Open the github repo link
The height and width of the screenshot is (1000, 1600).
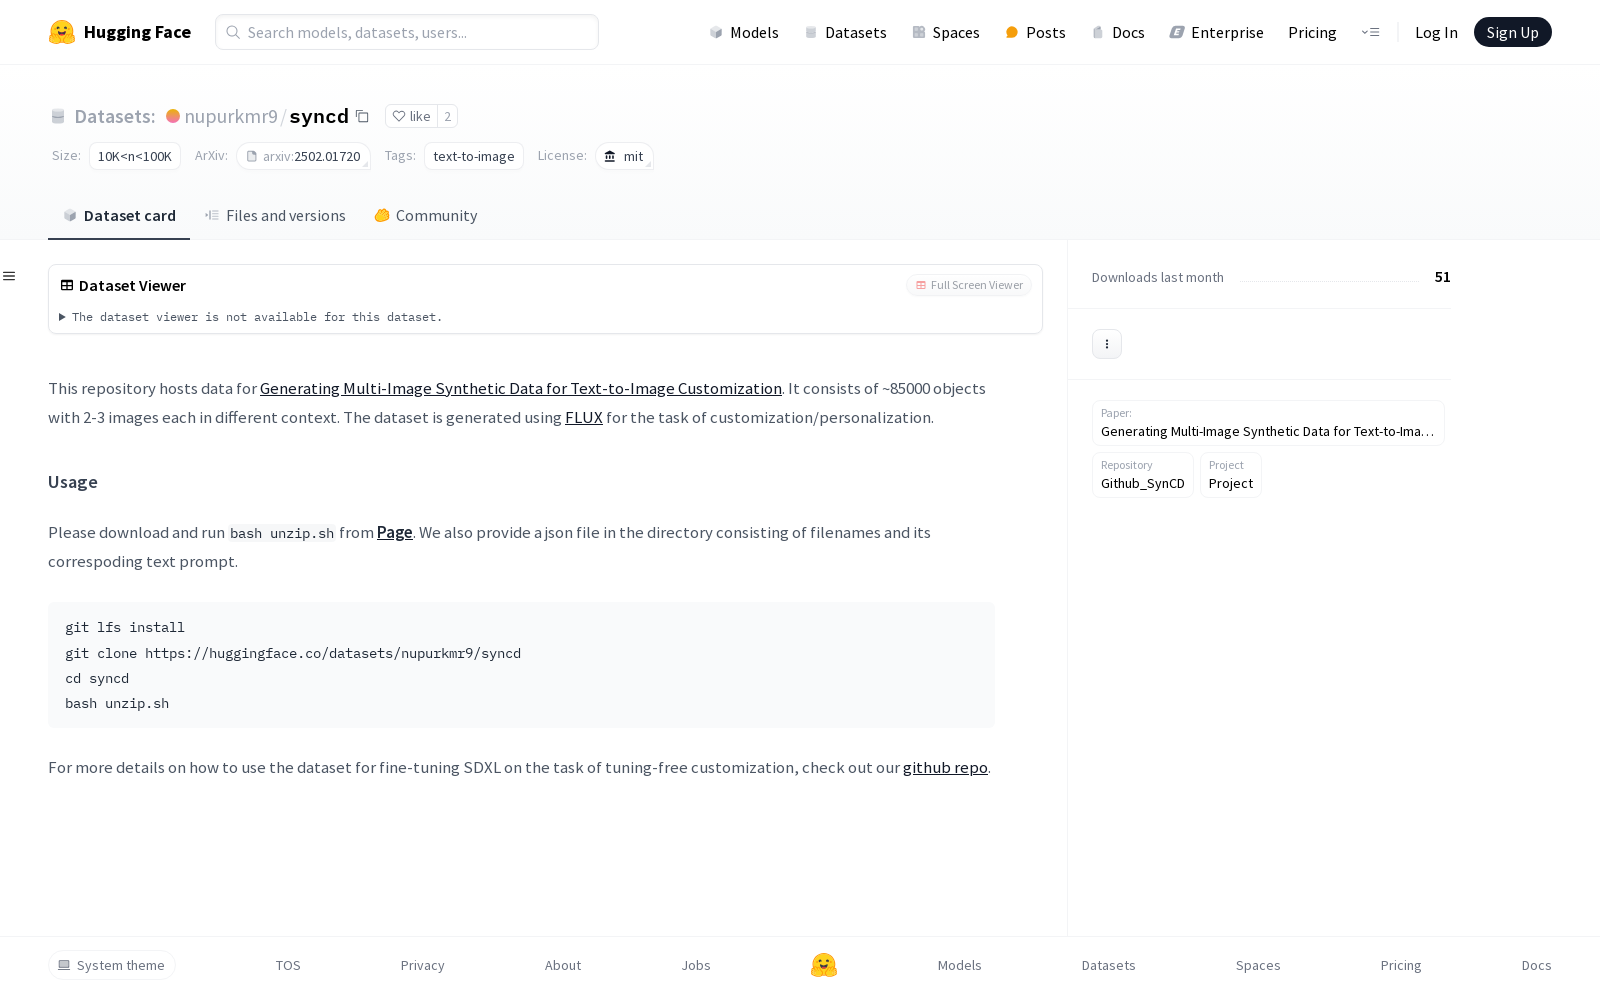click(945, 767)
